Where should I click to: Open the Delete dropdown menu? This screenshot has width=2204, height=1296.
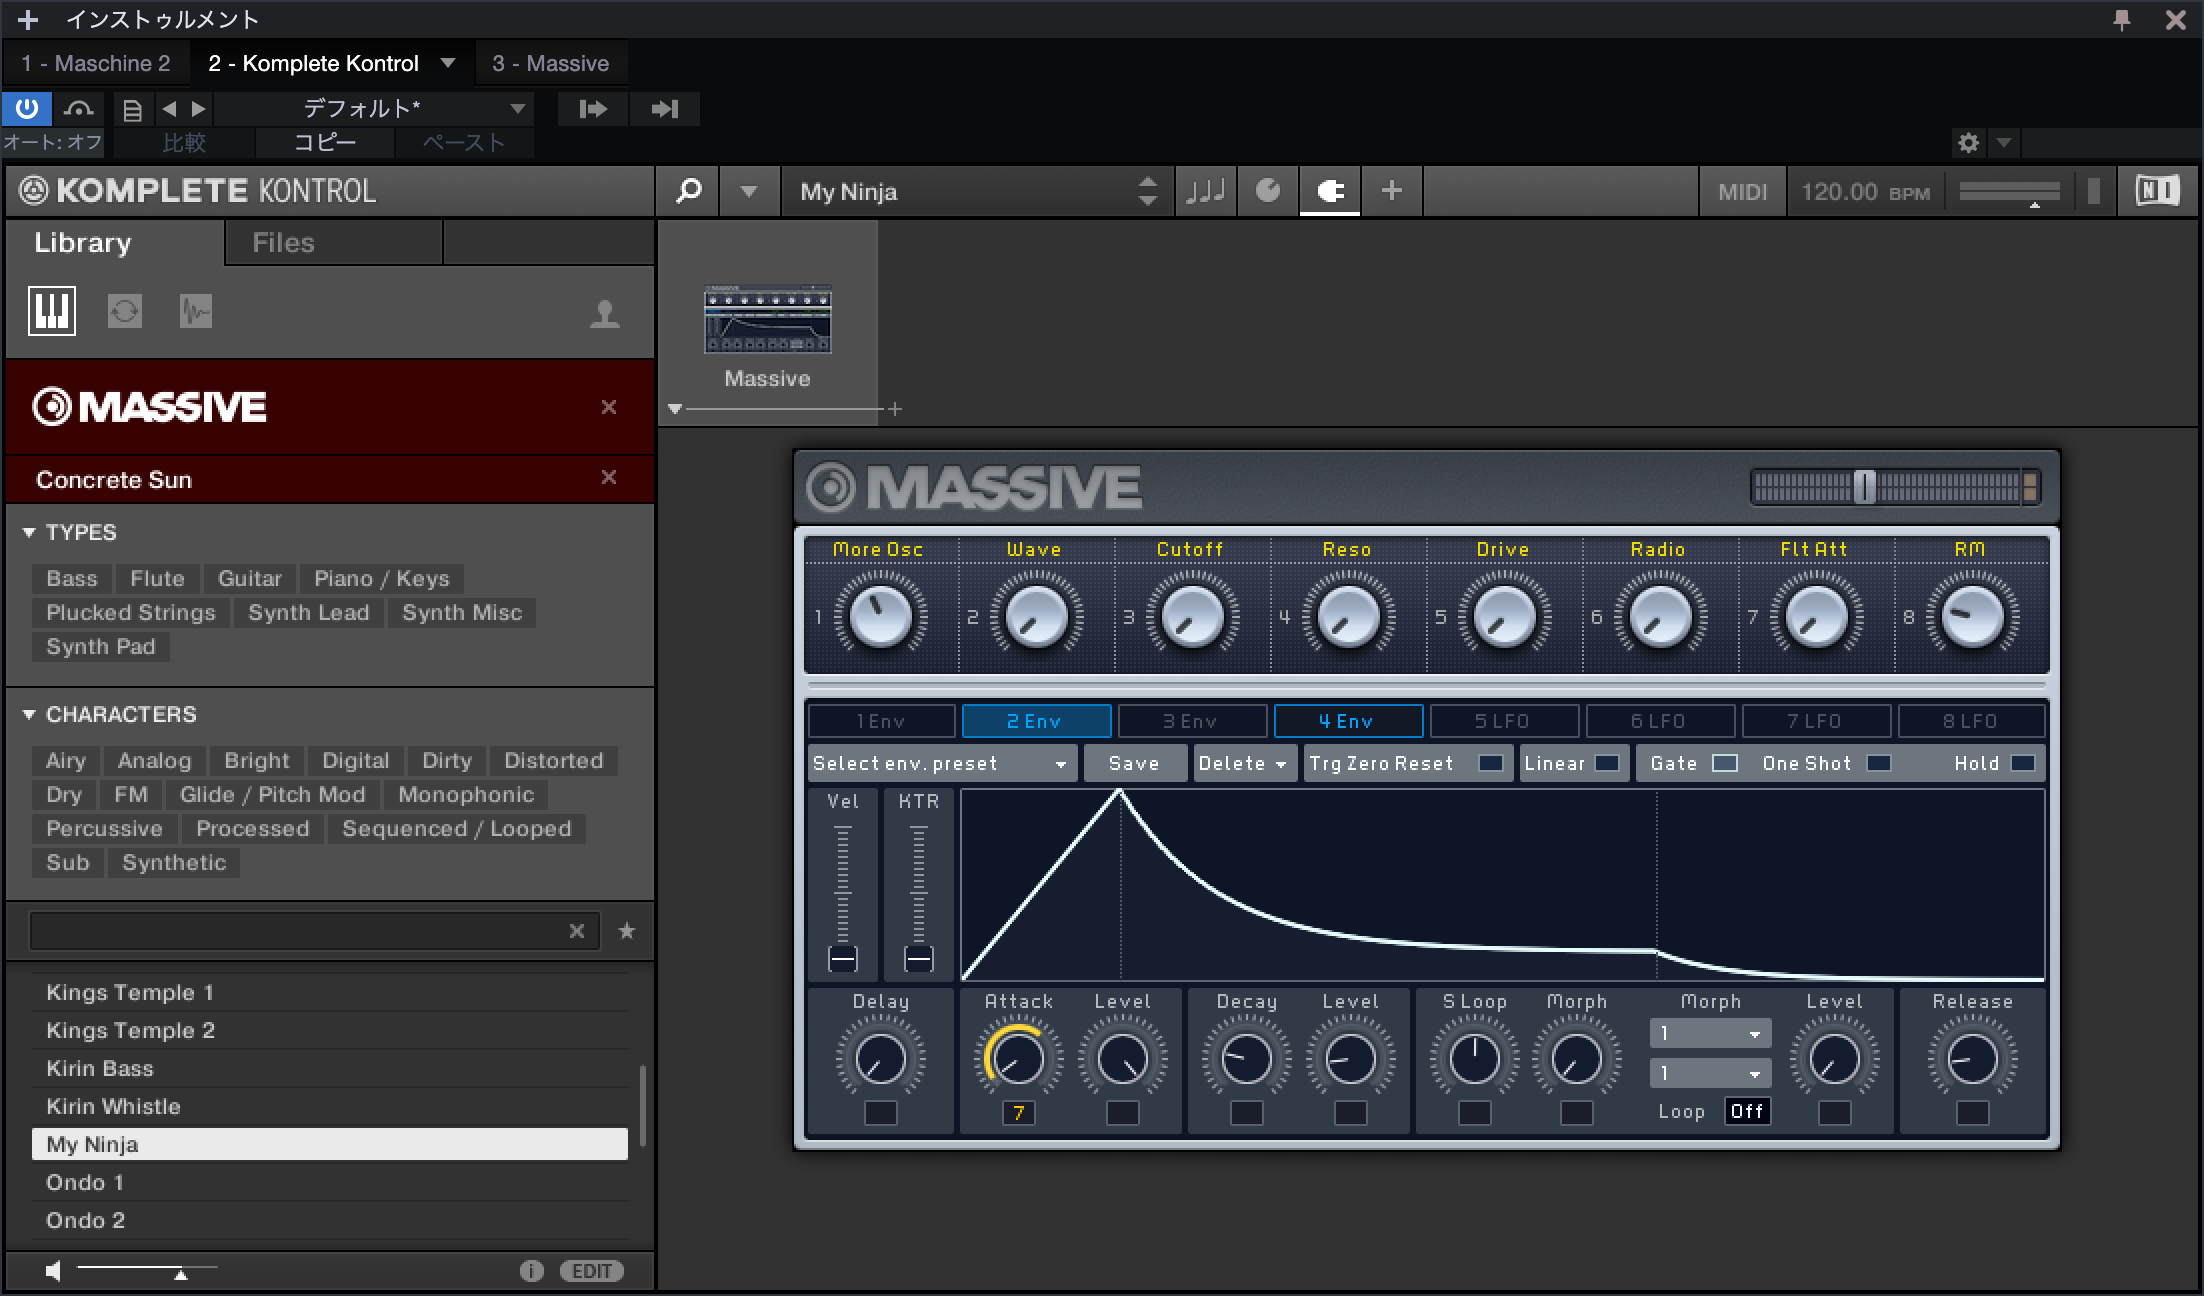(x=1243, y=763)
